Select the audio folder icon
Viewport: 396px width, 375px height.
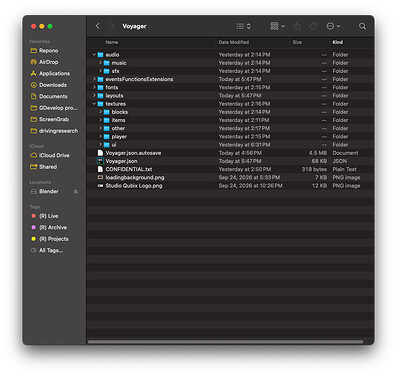(x=100, y=54)
